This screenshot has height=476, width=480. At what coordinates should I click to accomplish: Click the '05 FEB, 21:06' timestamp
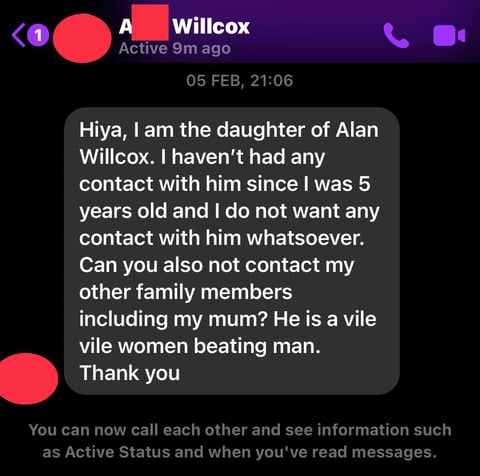(x=240, y=81)
